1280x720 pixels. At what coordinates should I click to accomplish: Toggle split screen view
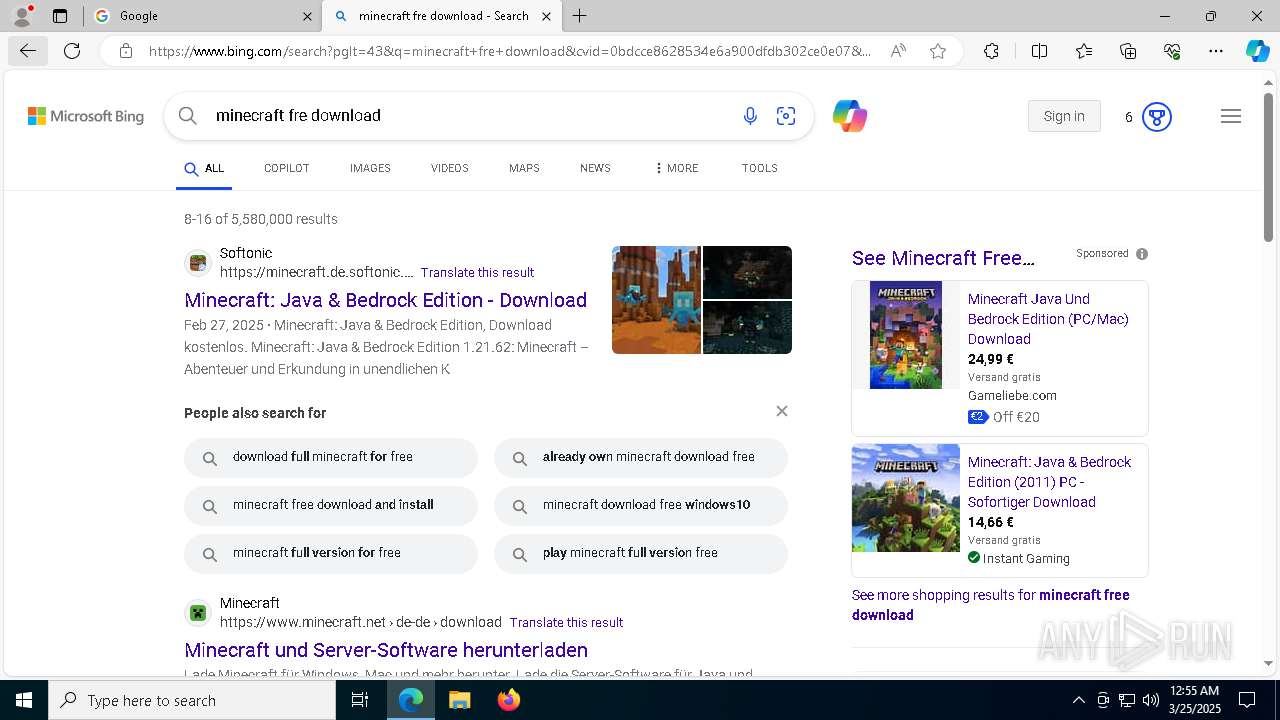(x=1039, y=51)
